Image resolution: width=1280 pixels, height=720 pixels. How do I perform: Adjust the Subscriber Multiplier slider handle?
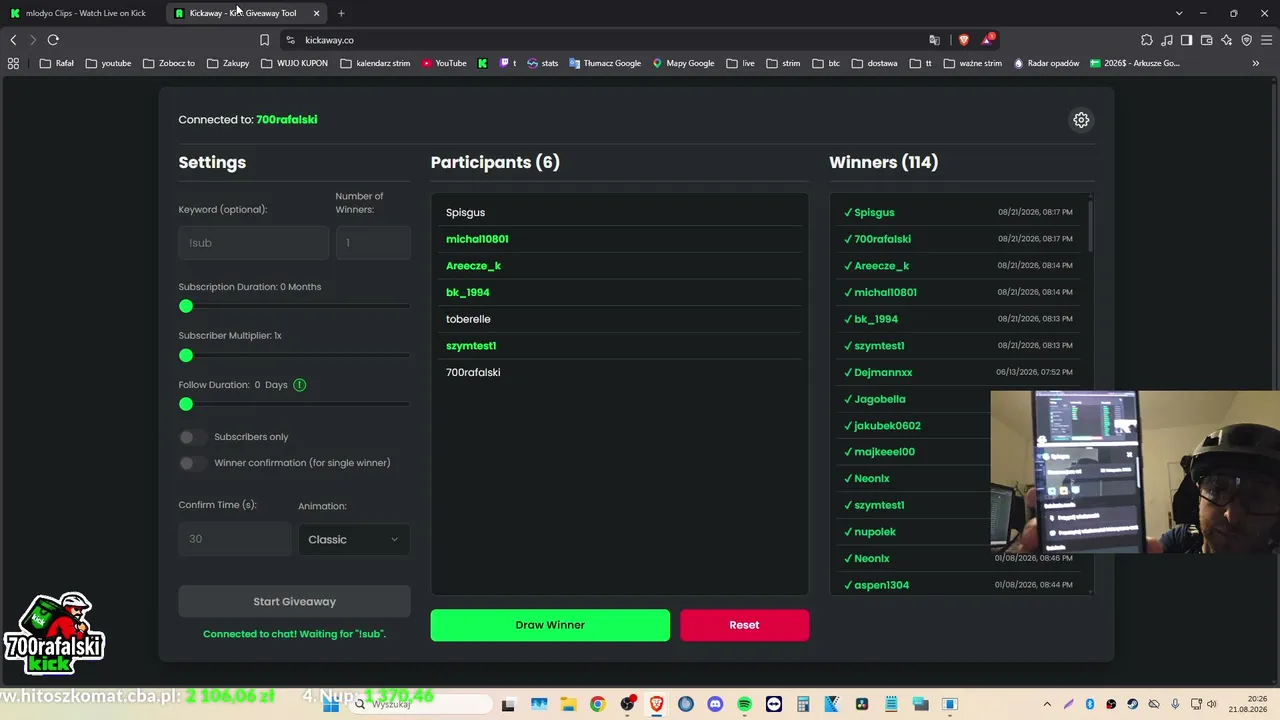pyautogui.click(x=186, y=355)
